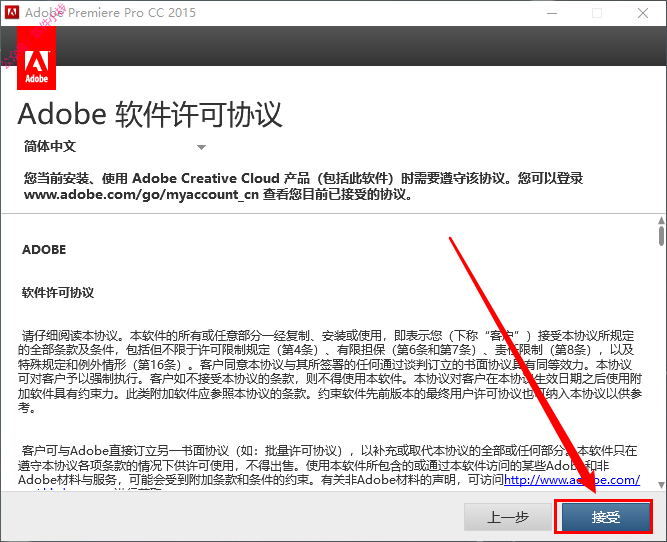Screen dimensions: 667x542
Task: Click the license scrollbar up arrow
Action: click(x=661, y=220)
